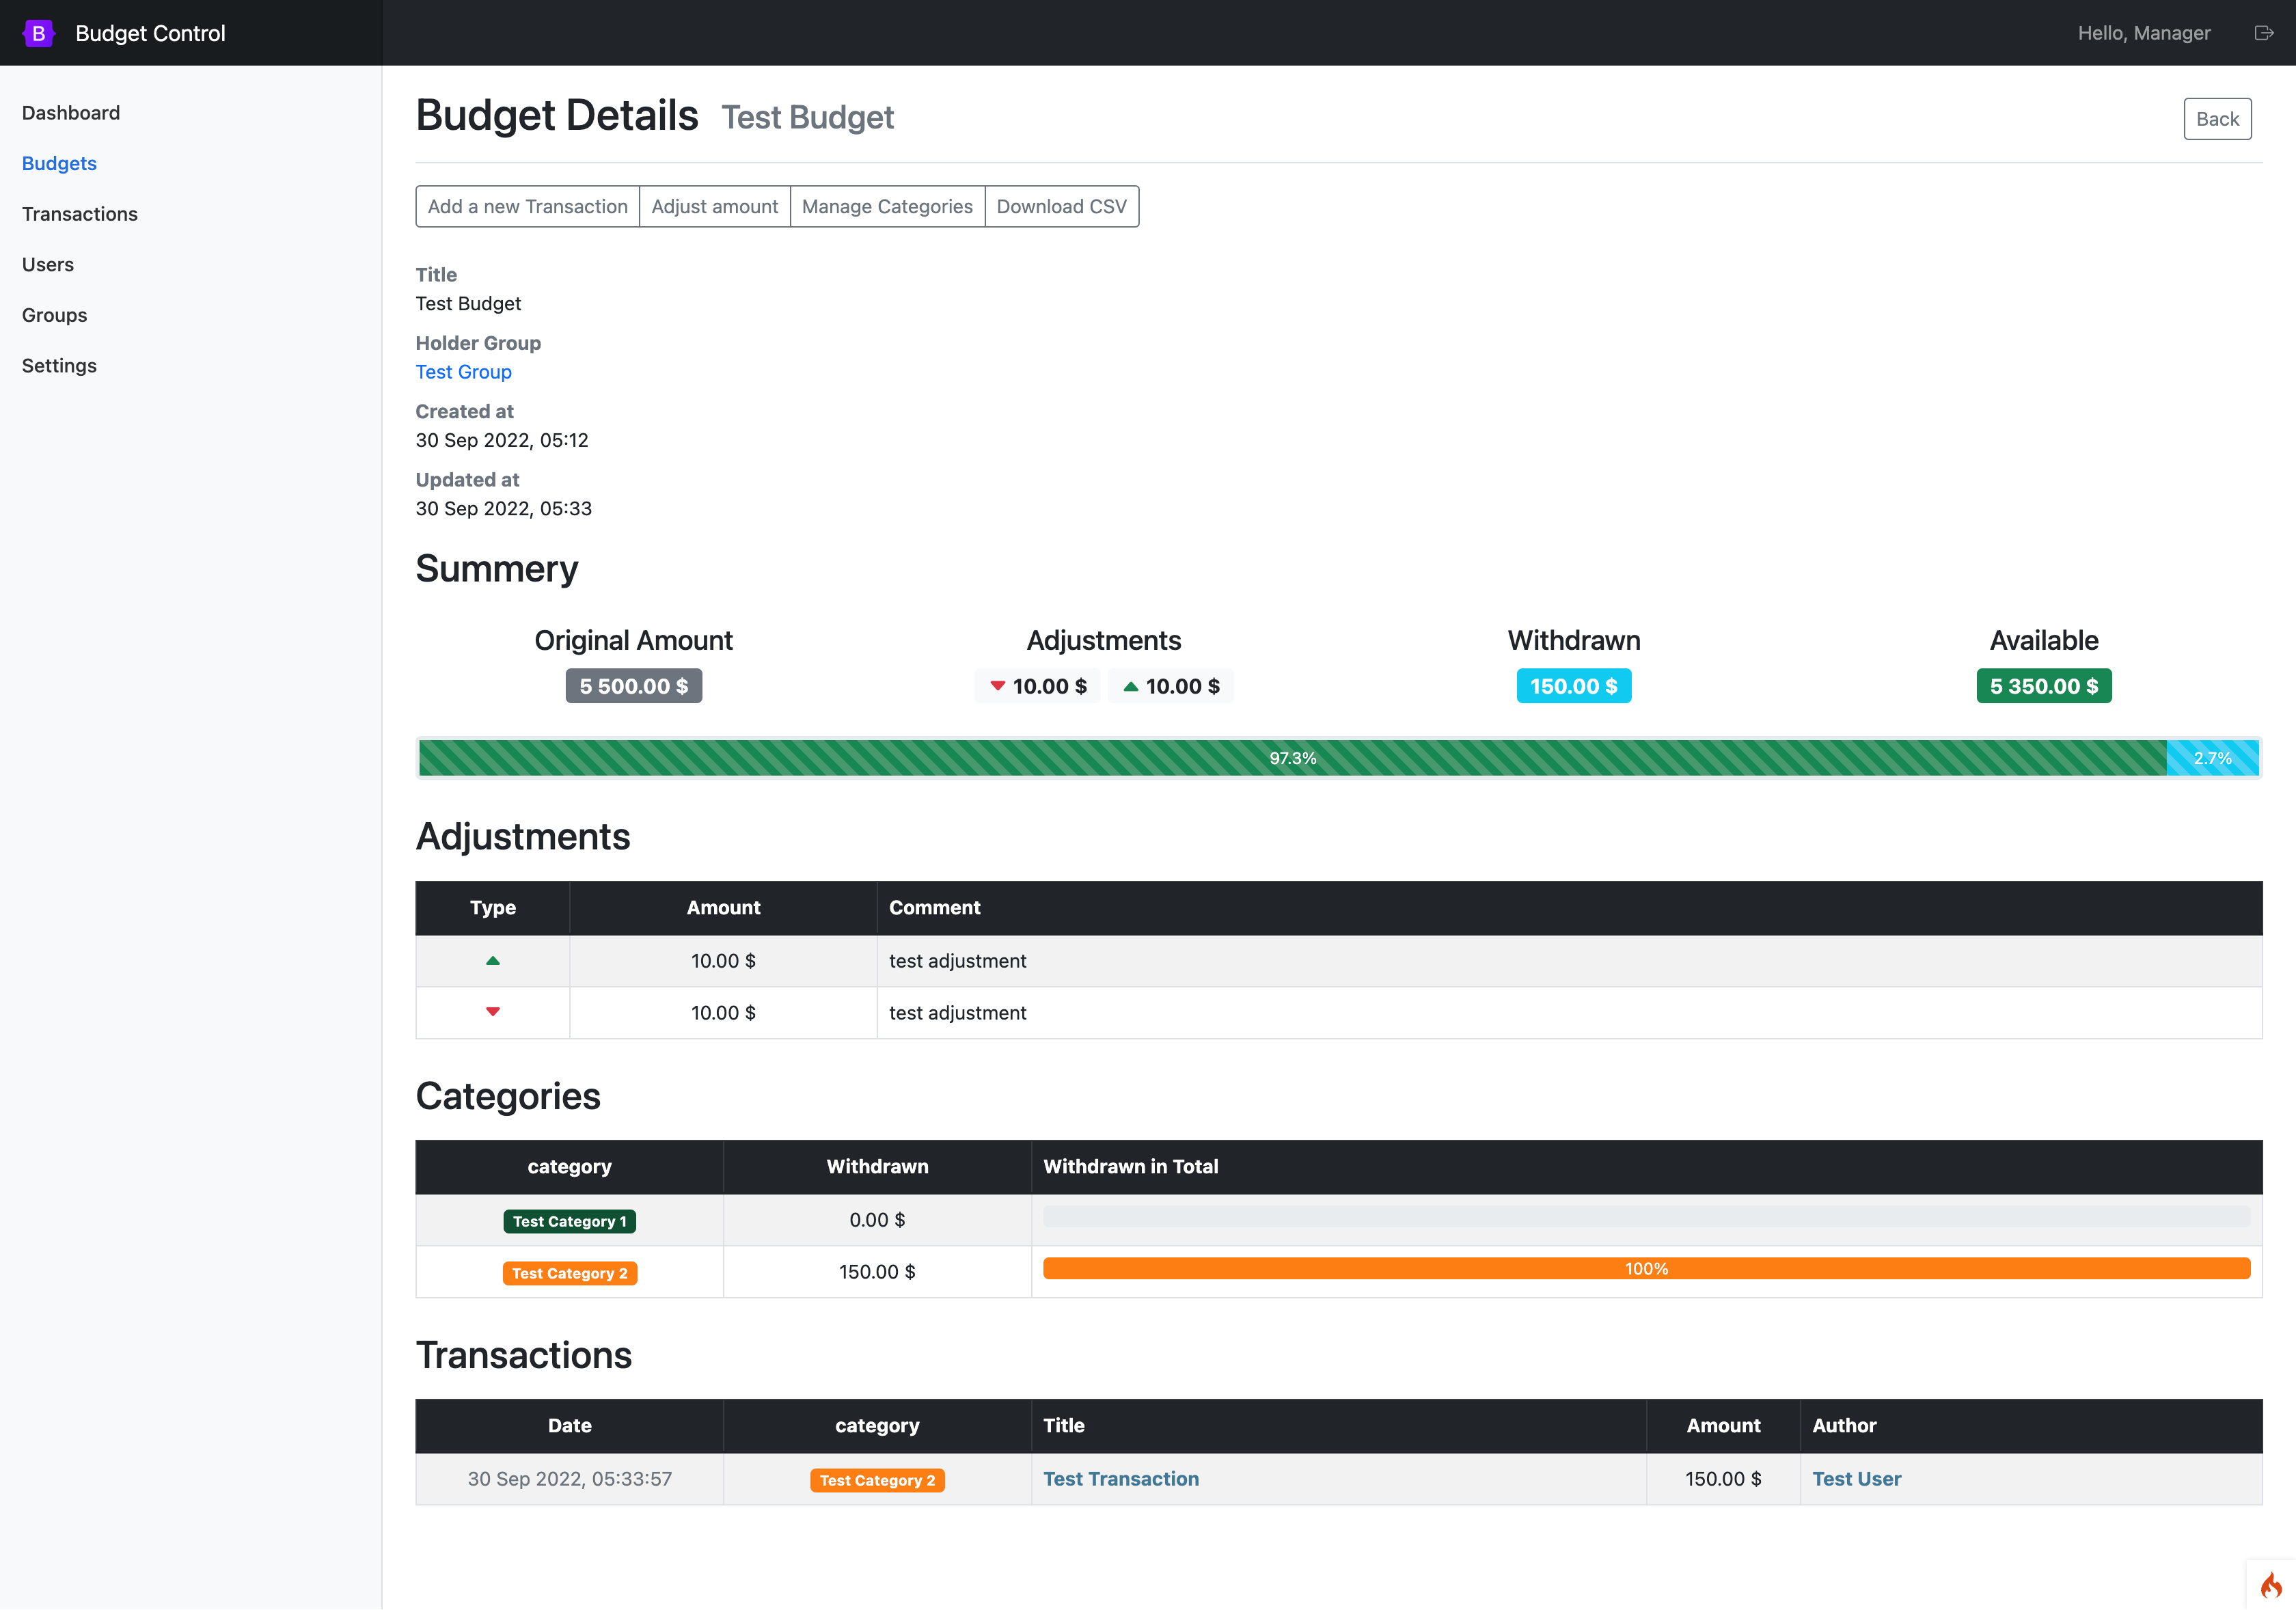Click the red down-arrow in the Adjustments summary
The height and width of the screenshot is (1610, 2296).
tap(997, 686)
